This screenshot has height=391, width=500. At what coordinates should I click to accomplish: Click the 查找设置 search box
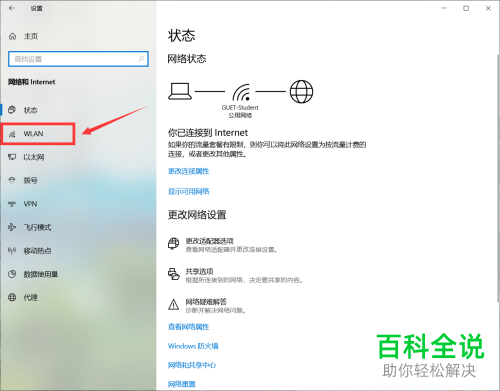click(x=78, y=59)
